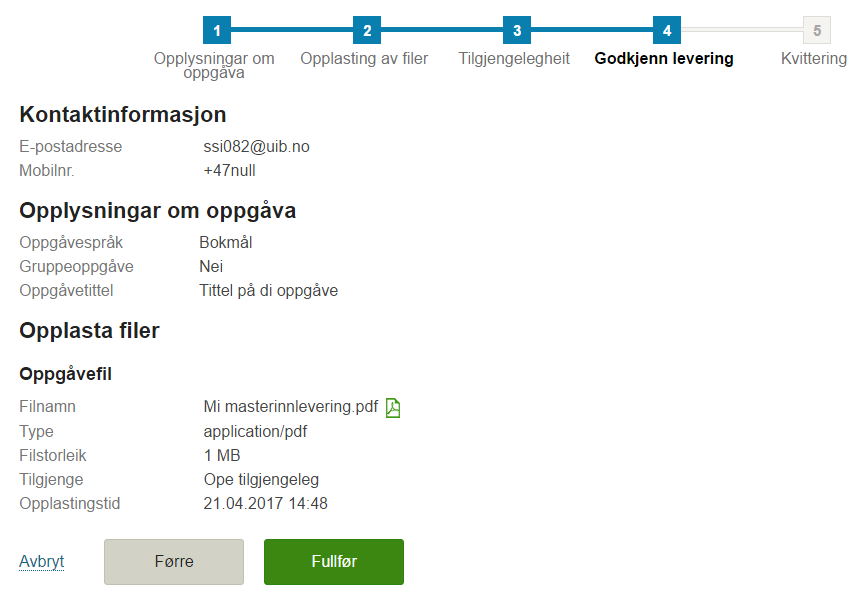Click the upload time 21.04.2017 14:48

(265, 503)
